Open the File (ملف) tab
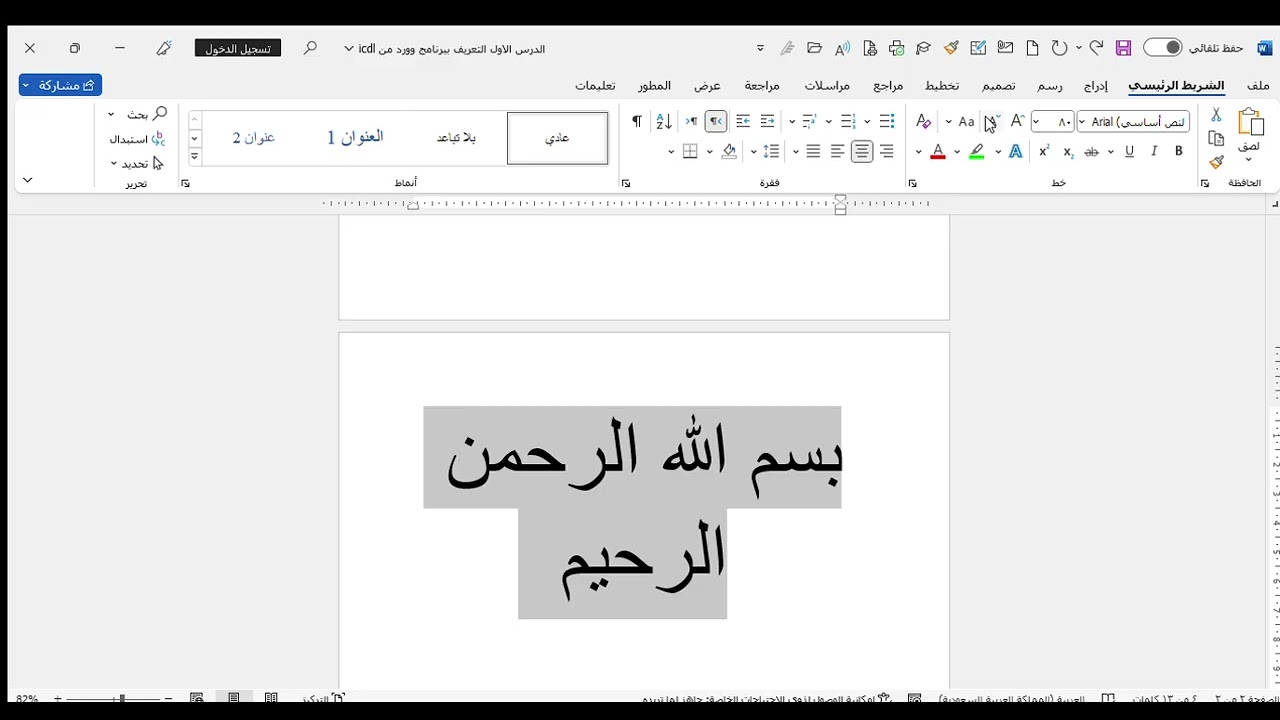This screenshot has width=1280, height=720. [x=1258, y=86]
